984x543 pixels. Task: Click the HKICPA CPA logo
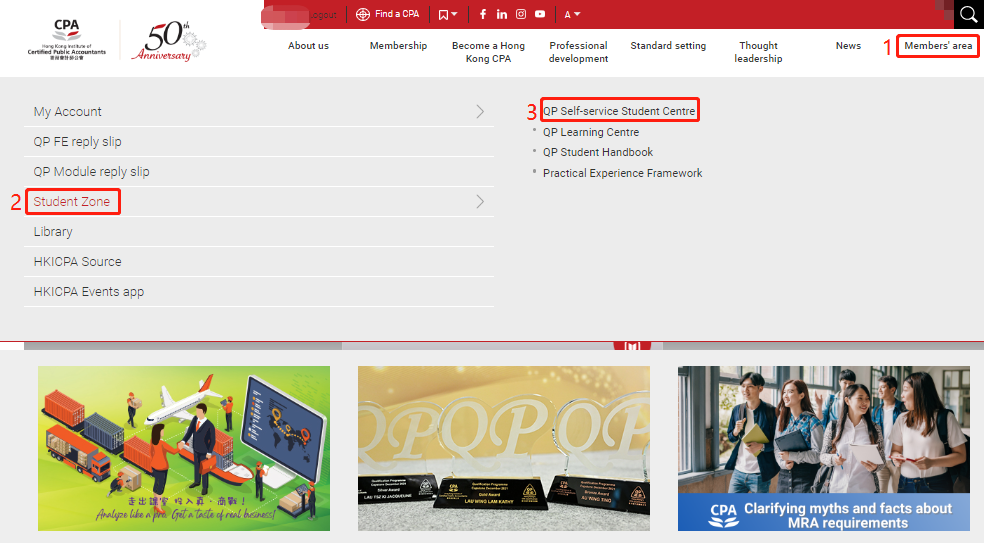click(x=66, y=40)
